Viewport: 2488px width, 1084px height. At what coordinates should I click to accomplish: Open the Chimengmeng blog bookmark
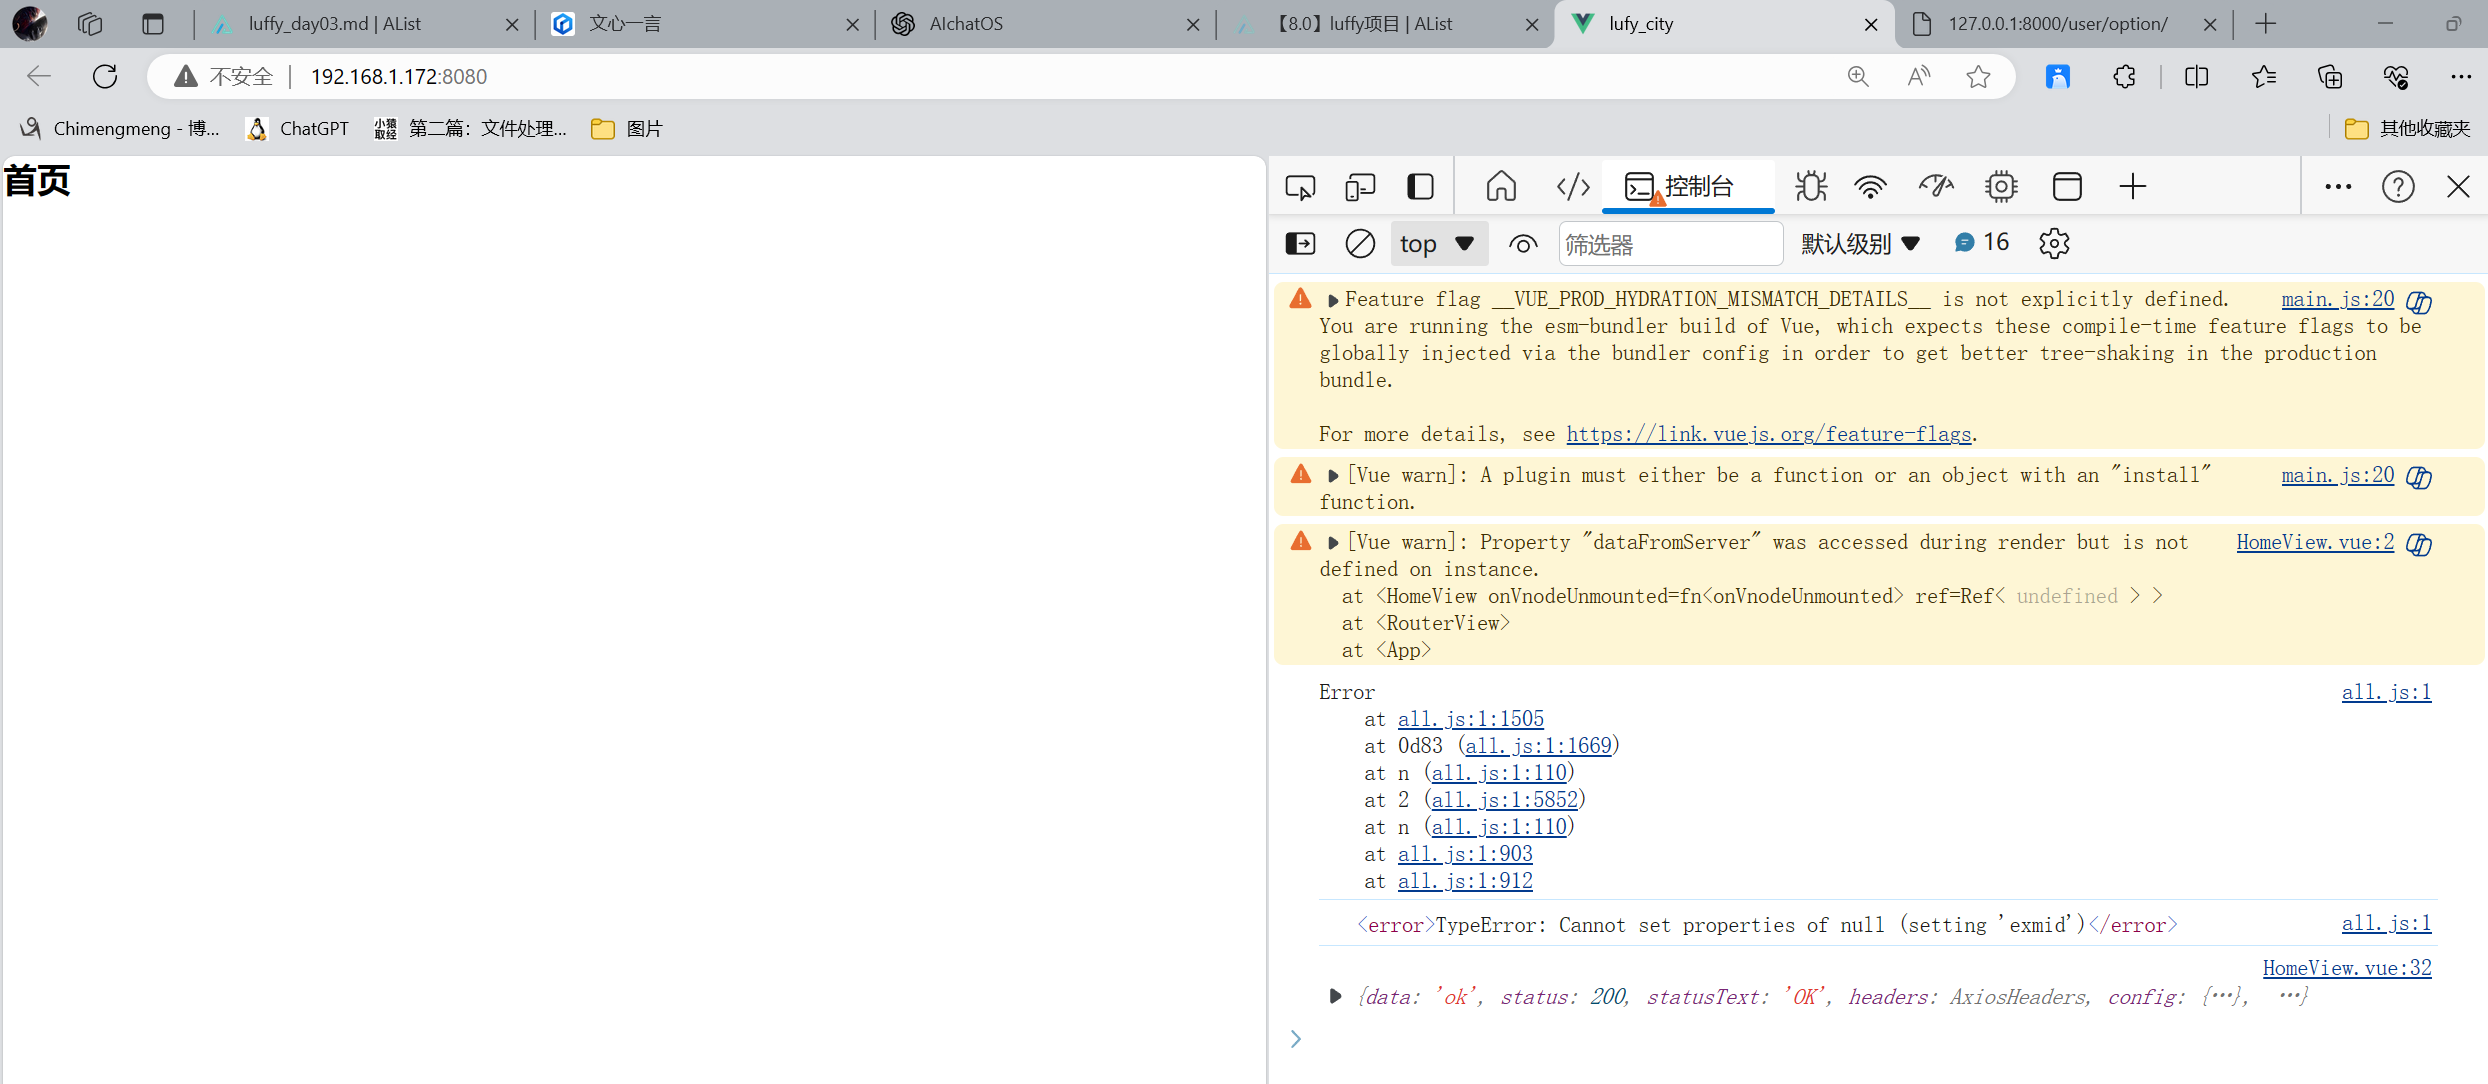pyautogui.click(x=119, y=128)
